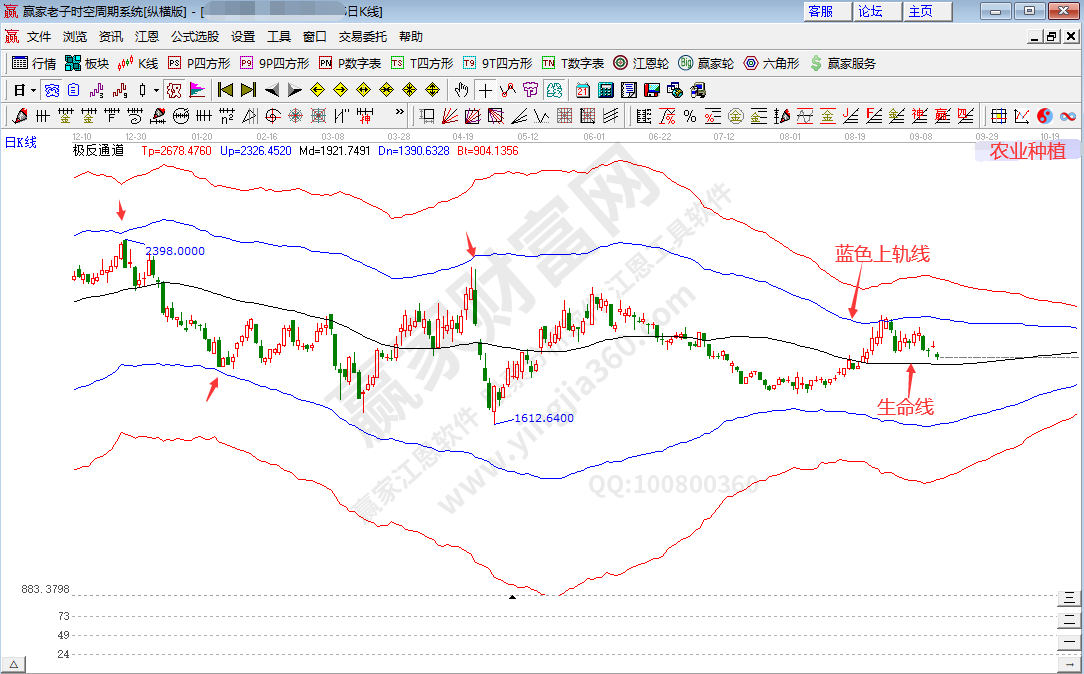Toggle the crosshair cursor tool
Viewport: 1084px width, 674px height.
tap(485, 90)
